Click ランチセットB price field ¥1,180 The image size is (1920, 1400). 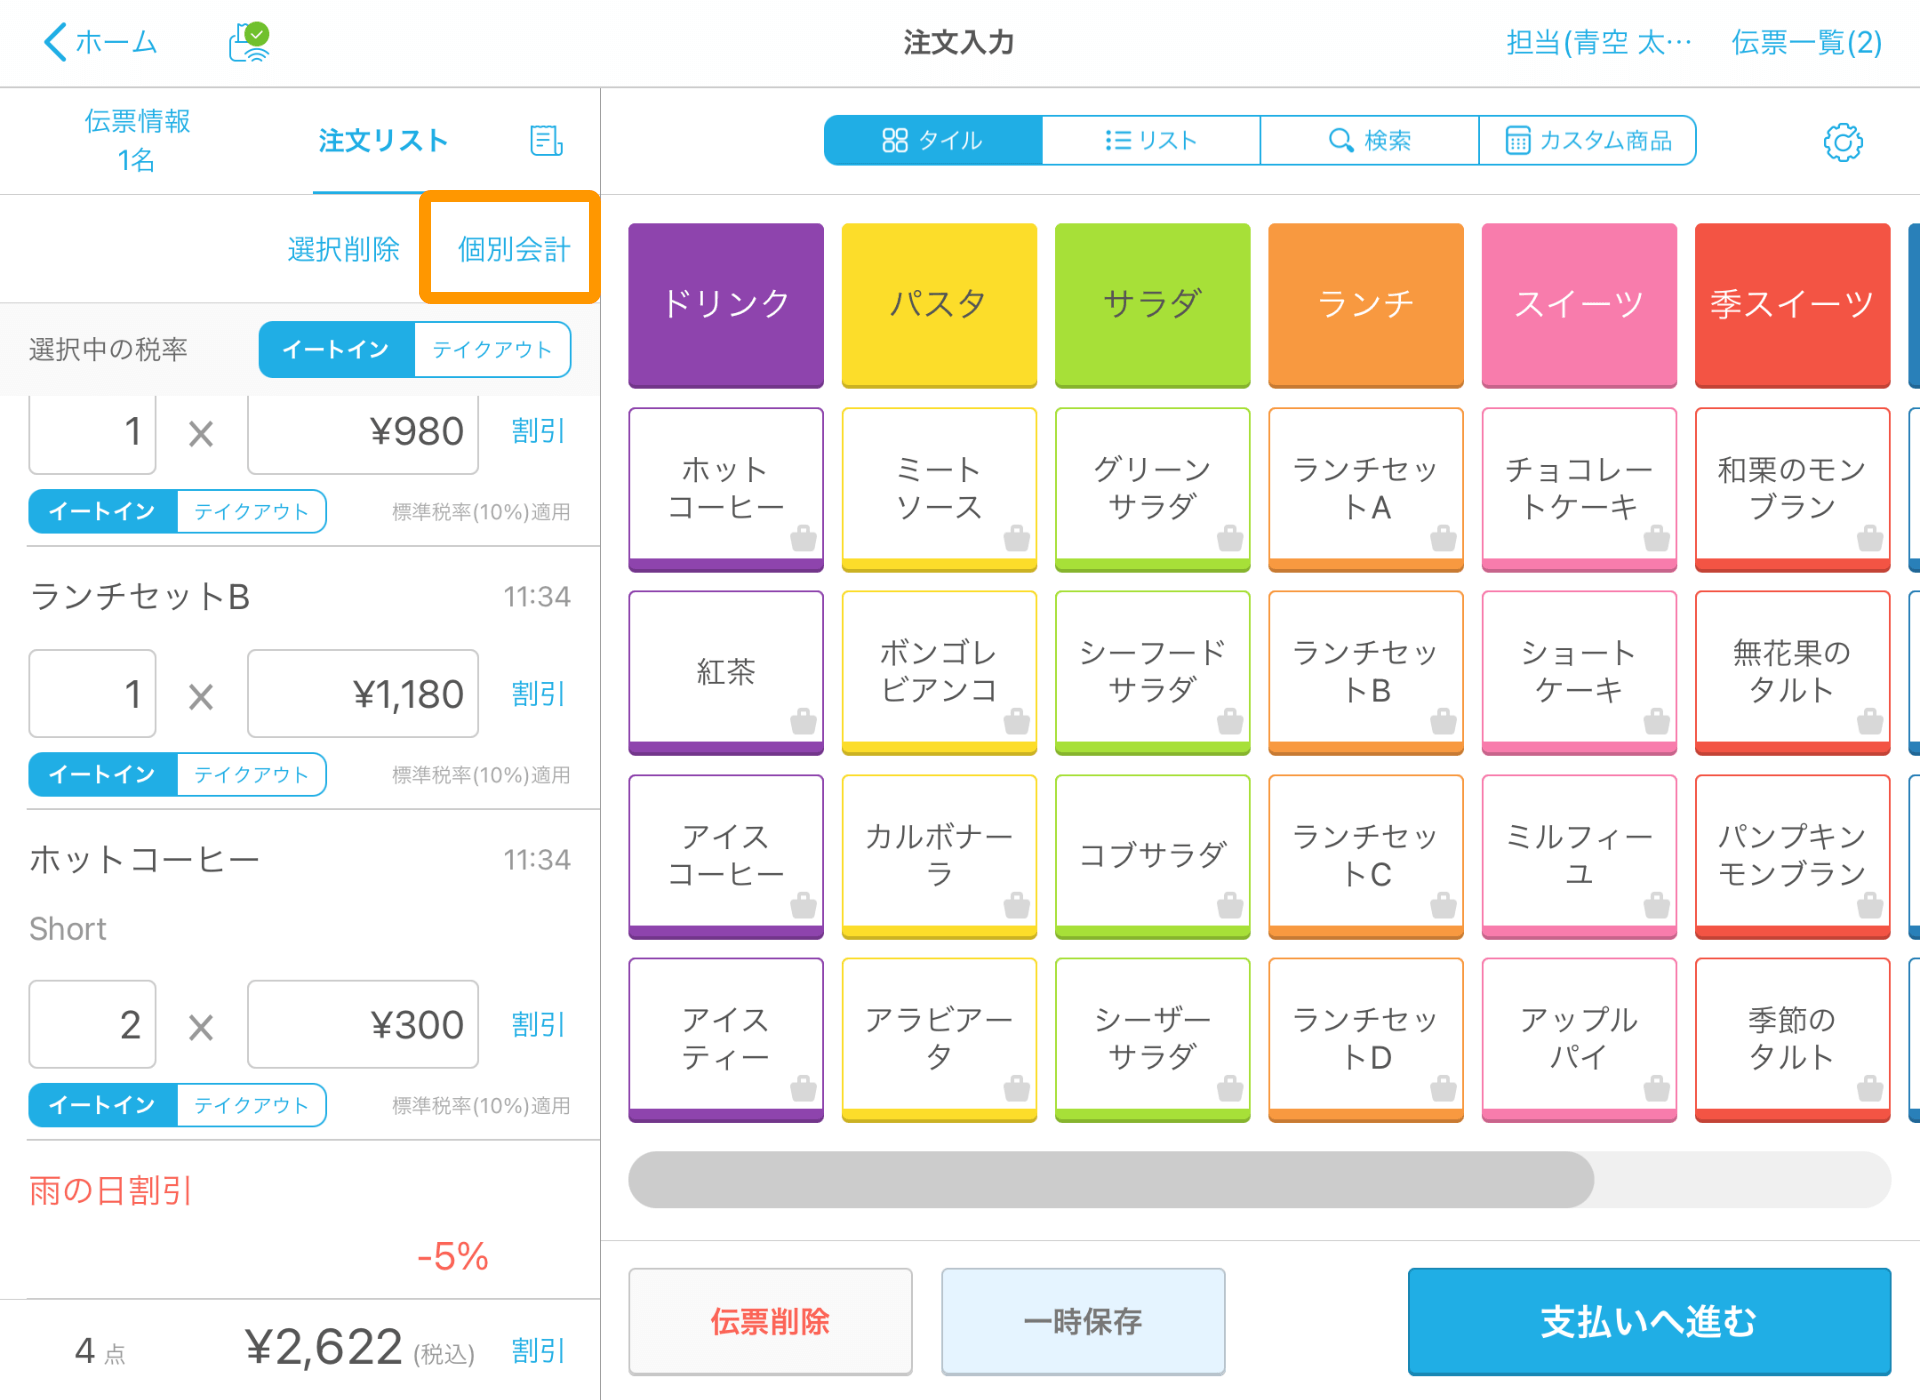tap(363, 694)
